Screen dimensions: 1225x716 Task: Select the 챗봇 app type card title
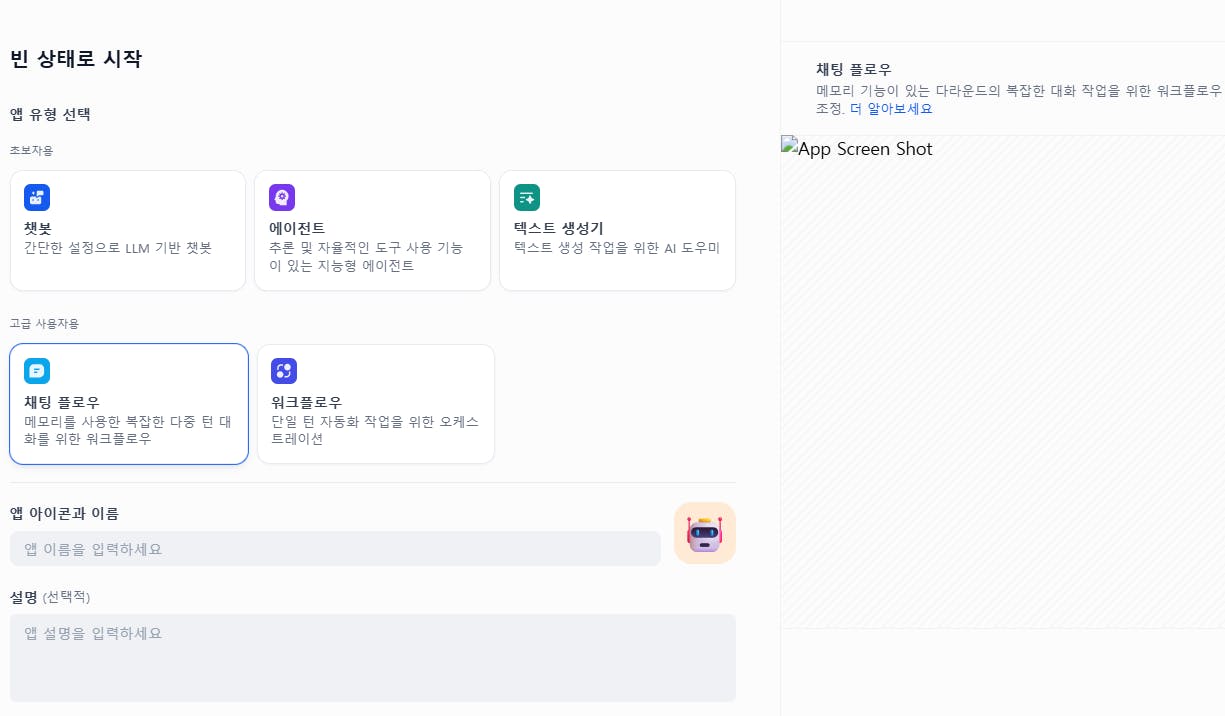click(38, 228)
